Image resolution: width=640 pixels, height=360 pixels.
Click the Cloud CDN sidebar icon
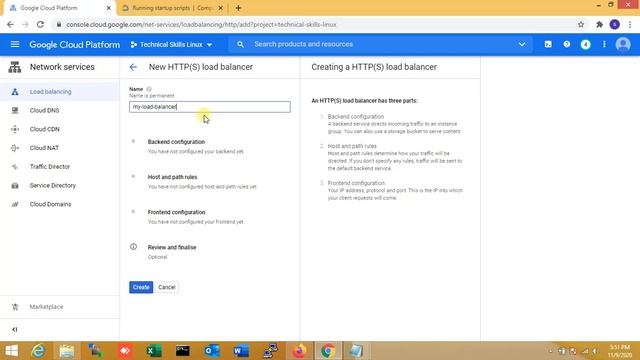pyautogui.click(x=15, y=129)
